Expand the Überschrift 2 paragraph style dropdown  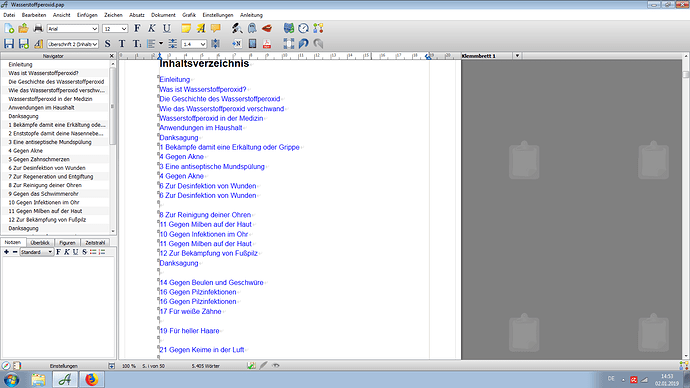[x=72, y=44]
